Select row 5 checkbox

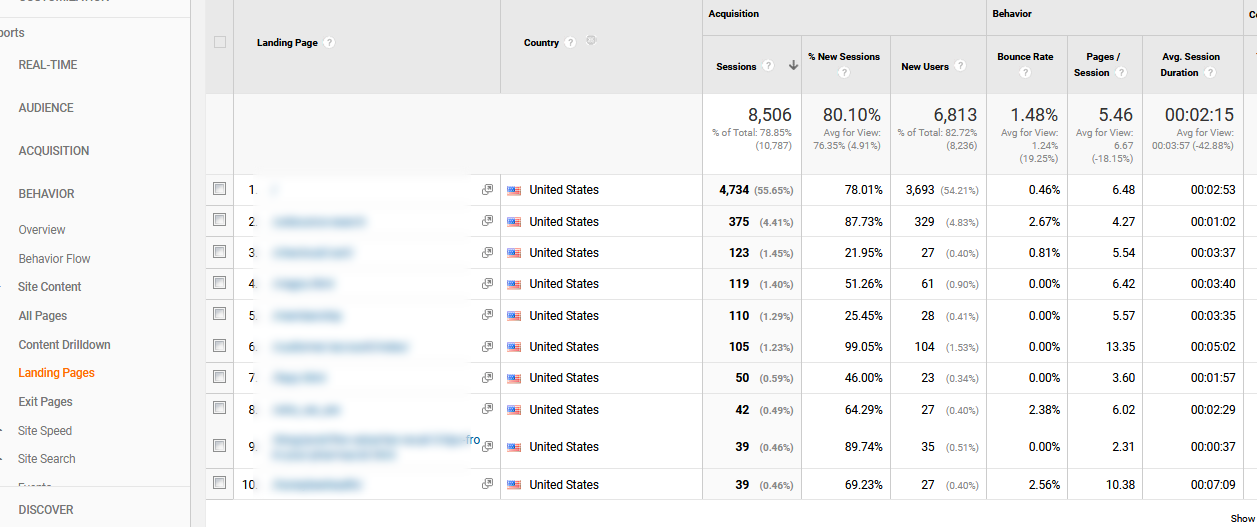click(220, 315)
